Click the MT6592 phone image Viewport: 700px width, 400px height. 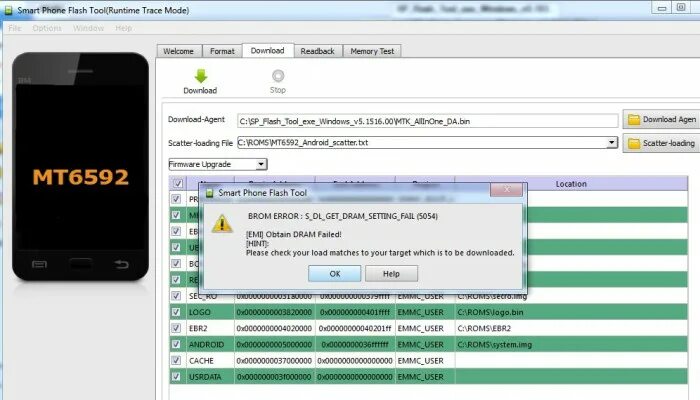coord(81,167)
